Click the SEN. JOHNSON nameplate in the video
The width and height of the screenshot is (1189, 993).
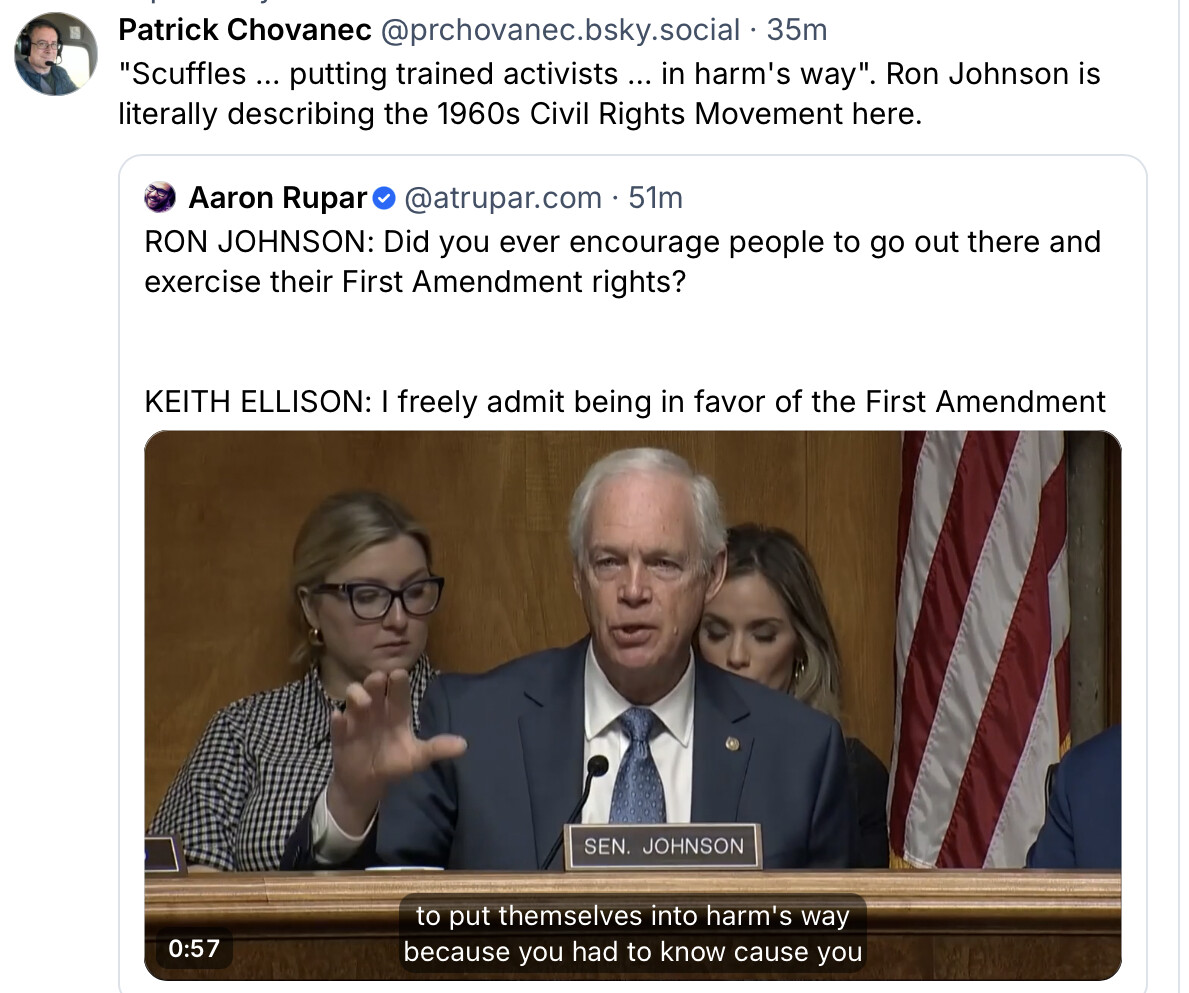pos(664,846)
